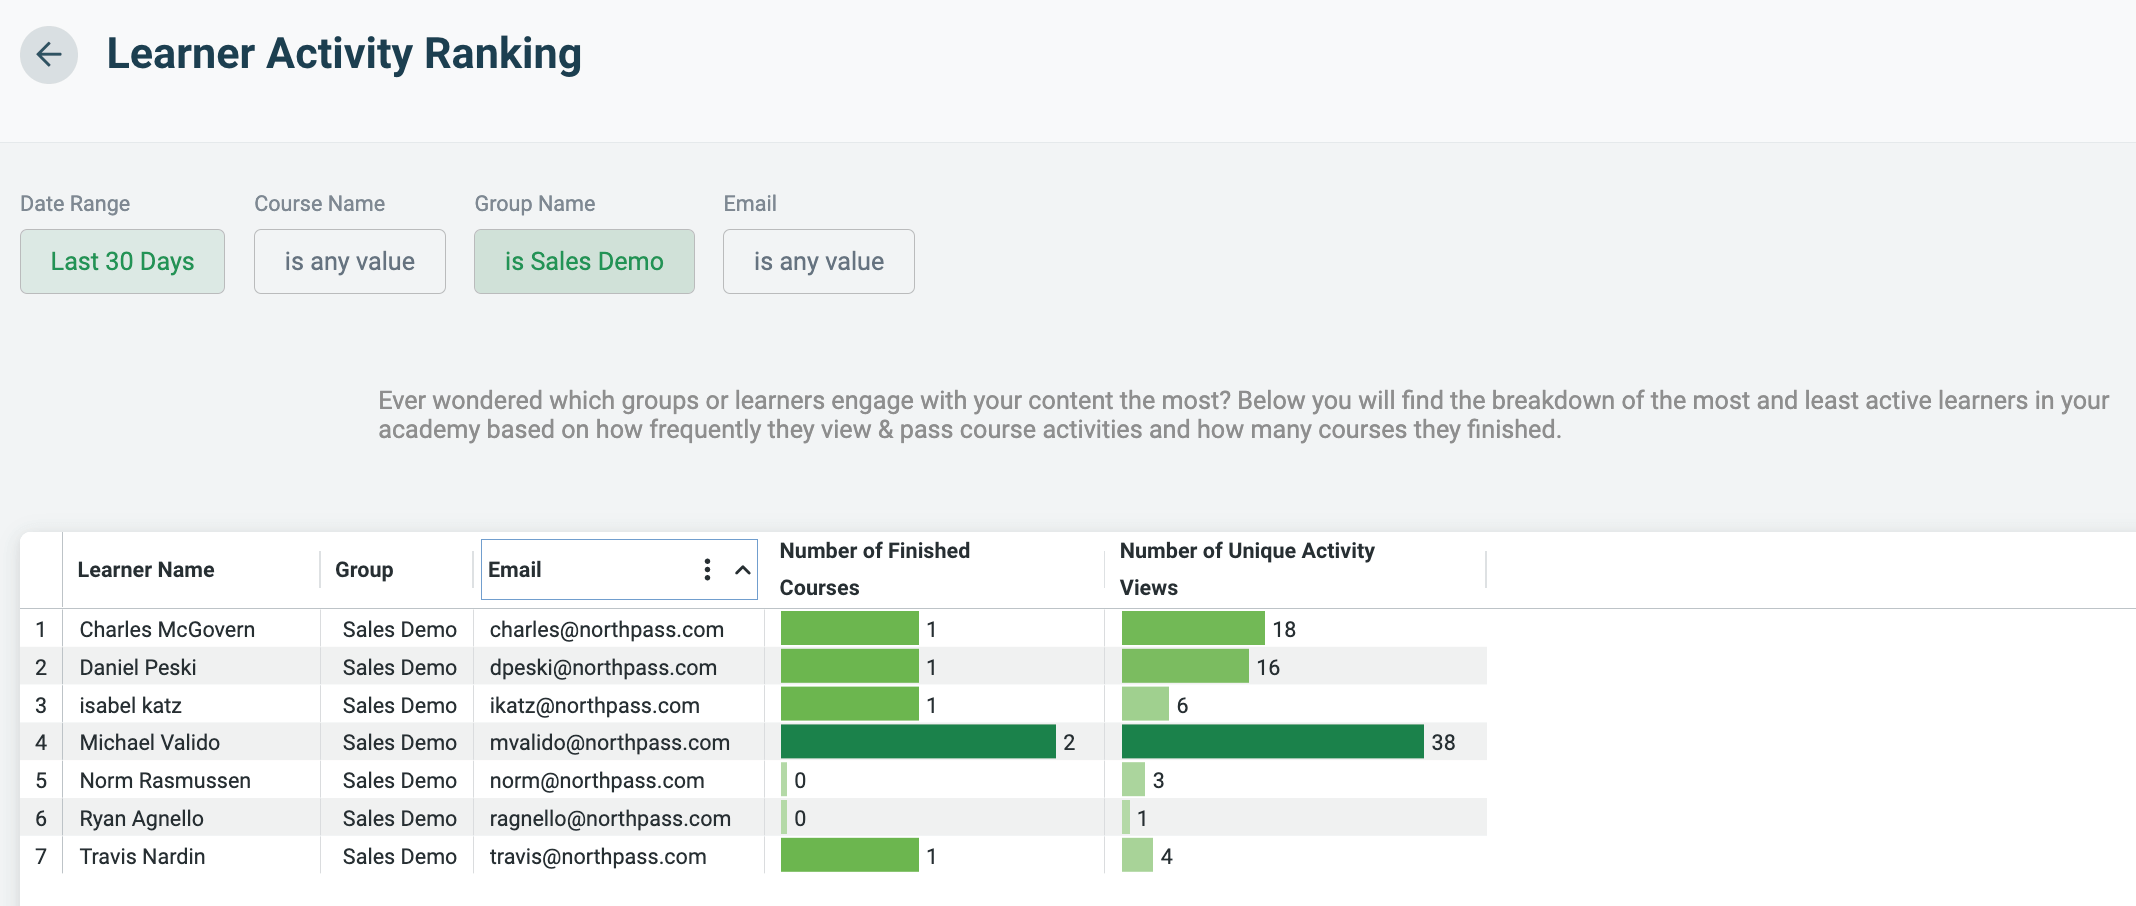Select the row for Michael Valido
The width and height of the screenshot is (2136, 906).
coord(150,742)
